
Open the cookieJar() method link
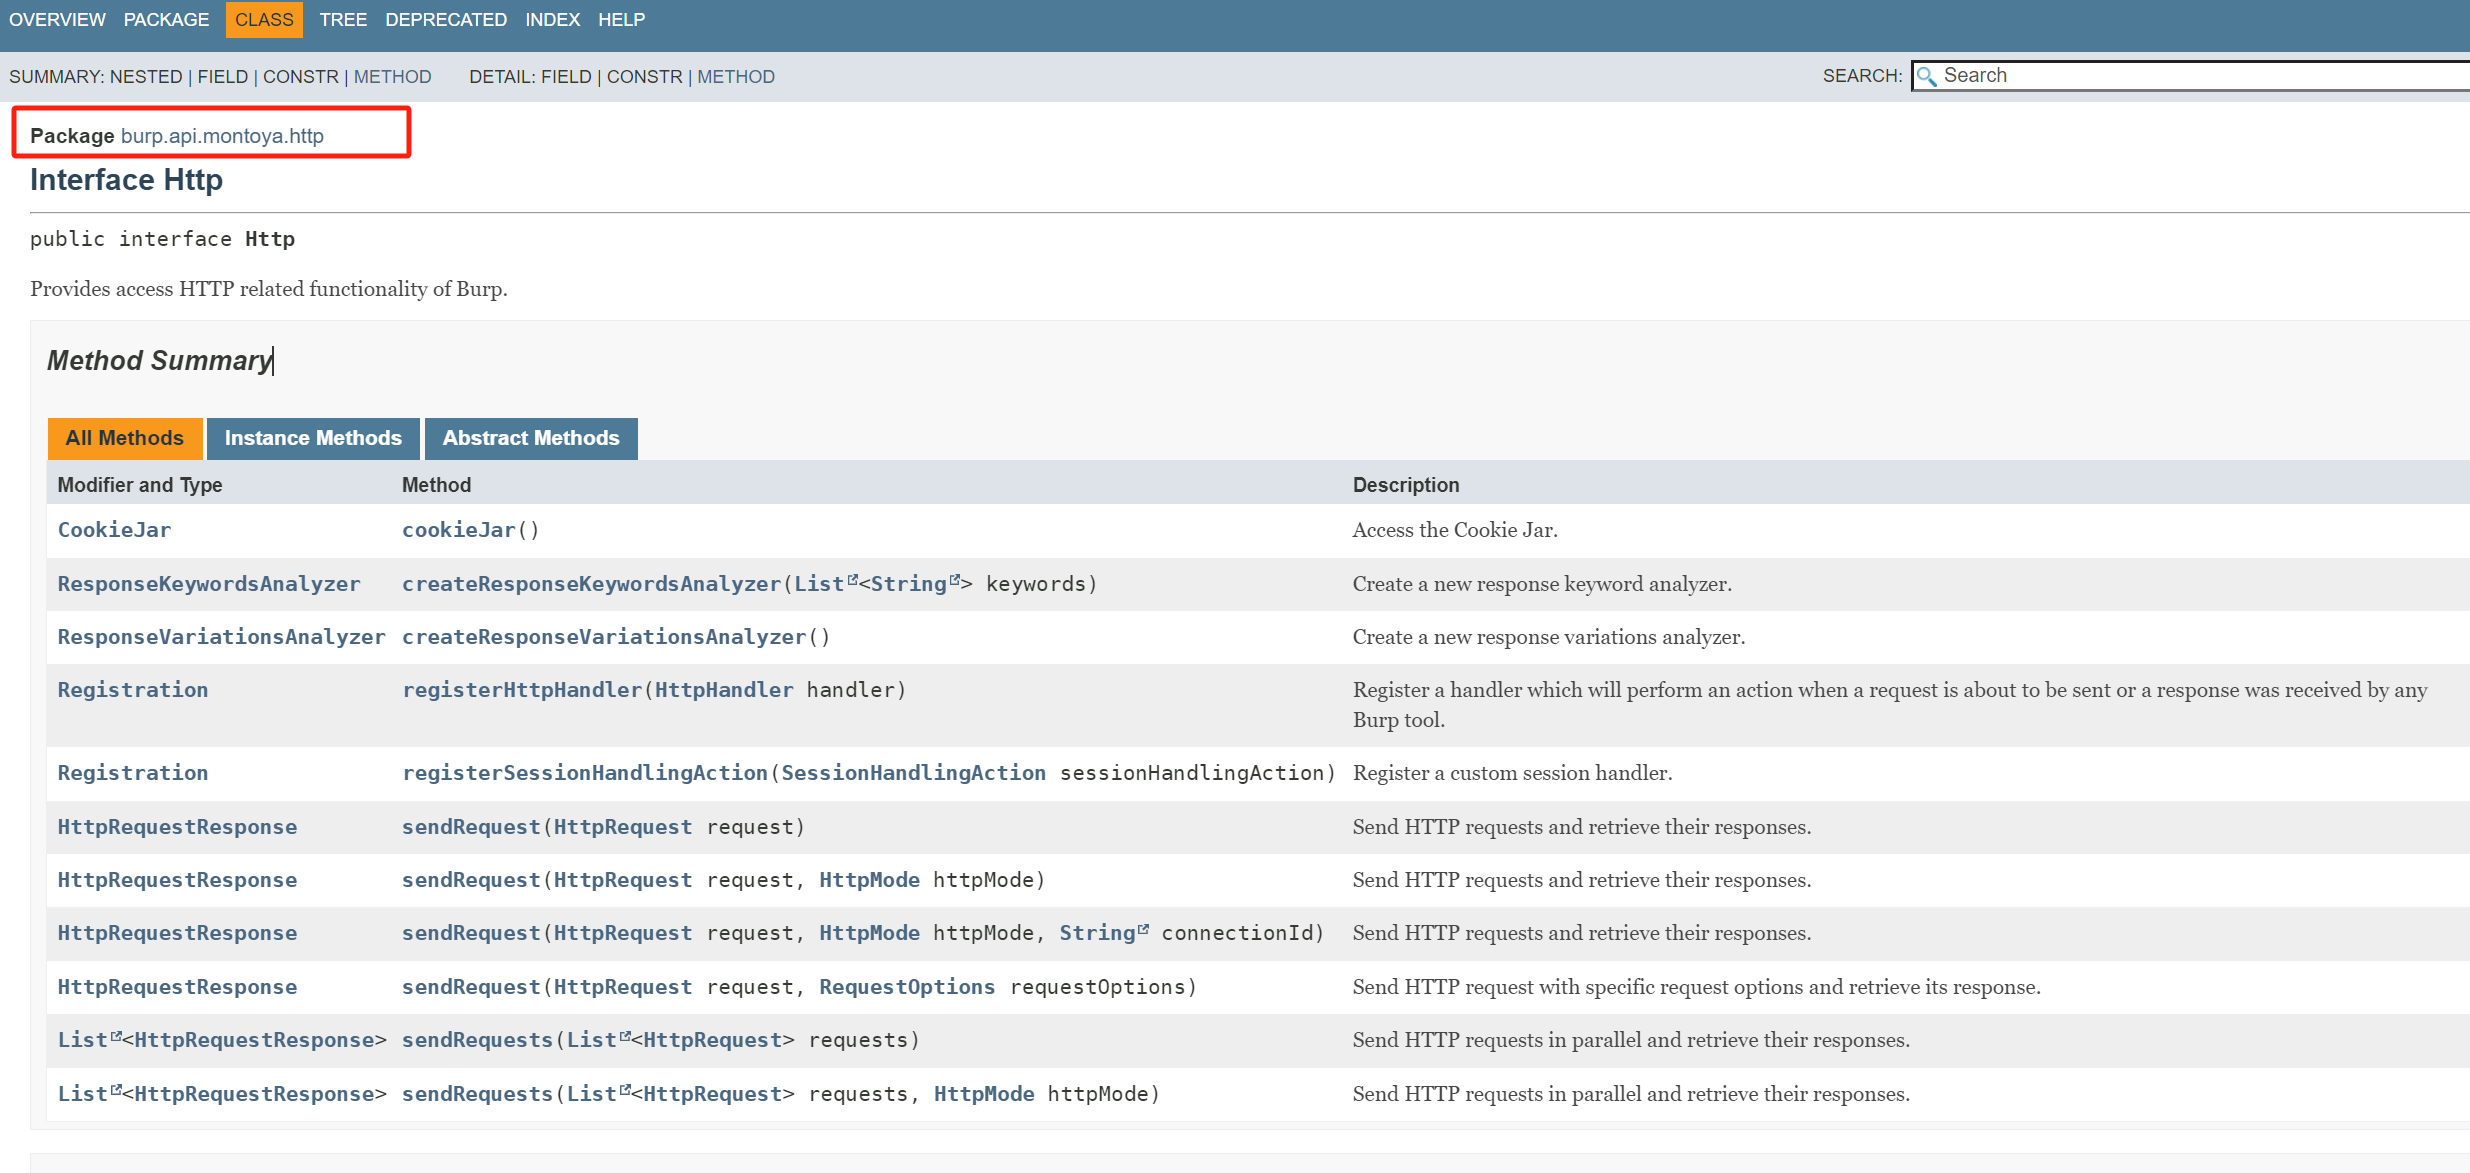point(459,530)
